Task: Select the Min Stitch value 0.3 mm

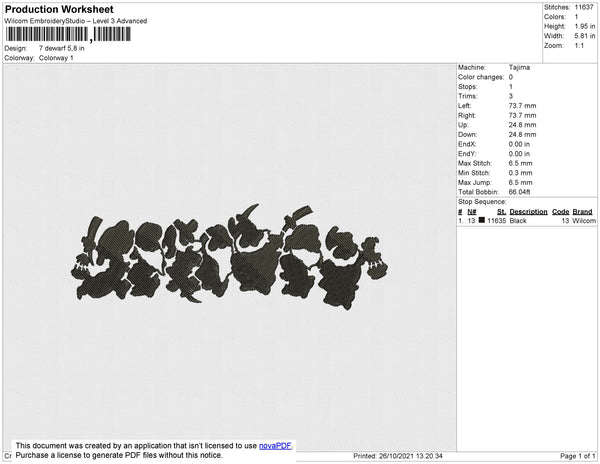Action: [520, 173]
